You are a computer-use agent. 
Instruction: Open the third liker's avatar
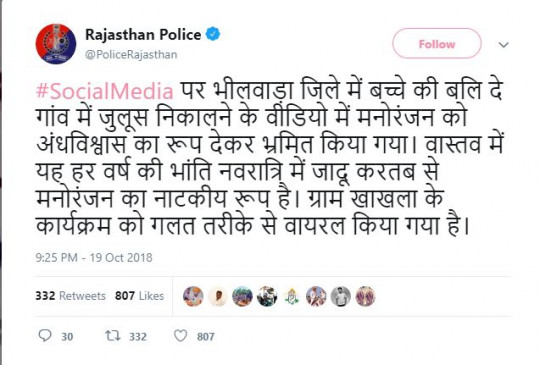tap(242, 296)
